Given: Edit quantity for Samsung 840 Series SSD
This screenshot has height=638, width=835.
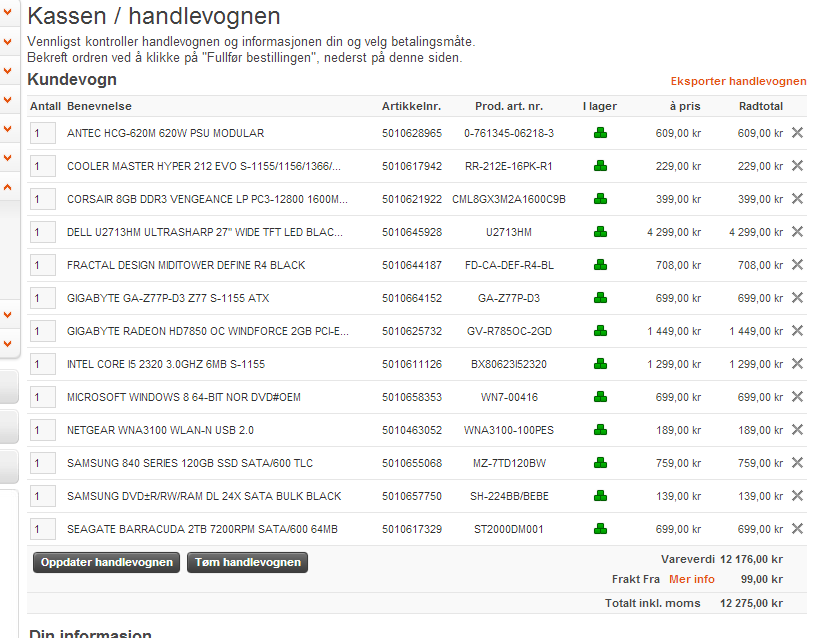Looking at the screenshot, I should pyautogui.click(x=43, y=463).
